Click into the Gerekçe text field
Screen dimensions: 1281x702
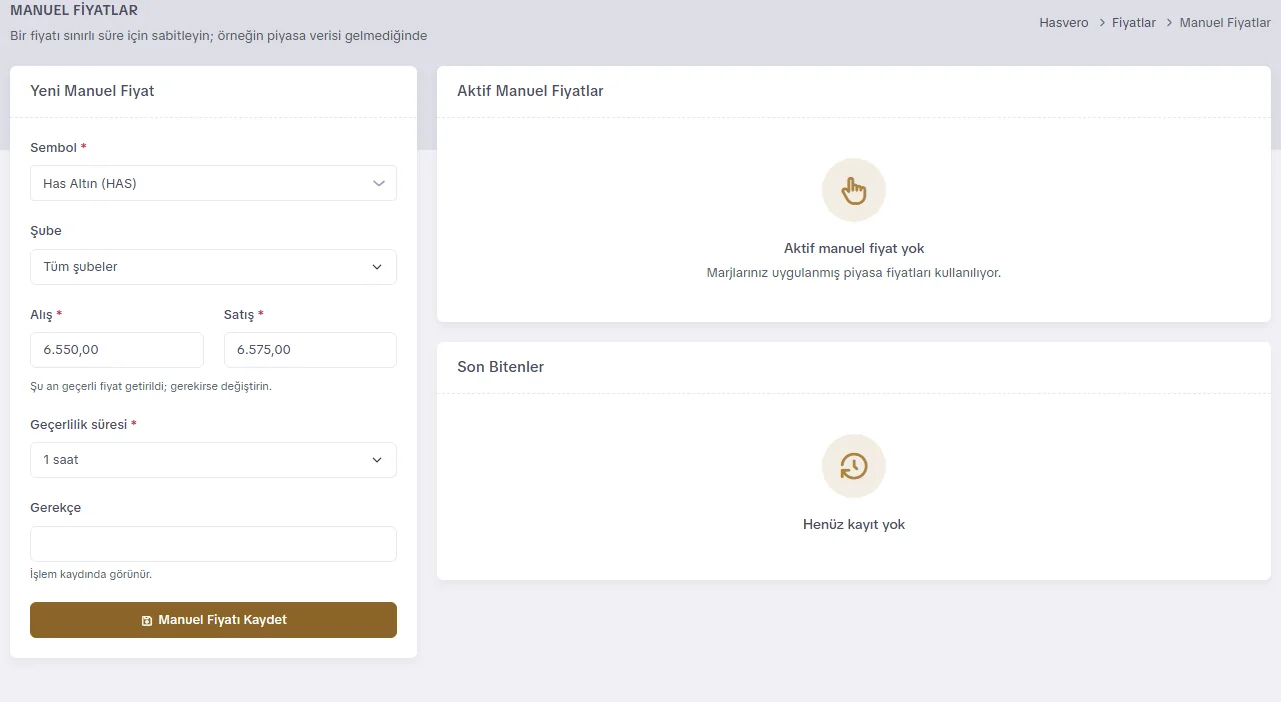(x=213, y=544)
